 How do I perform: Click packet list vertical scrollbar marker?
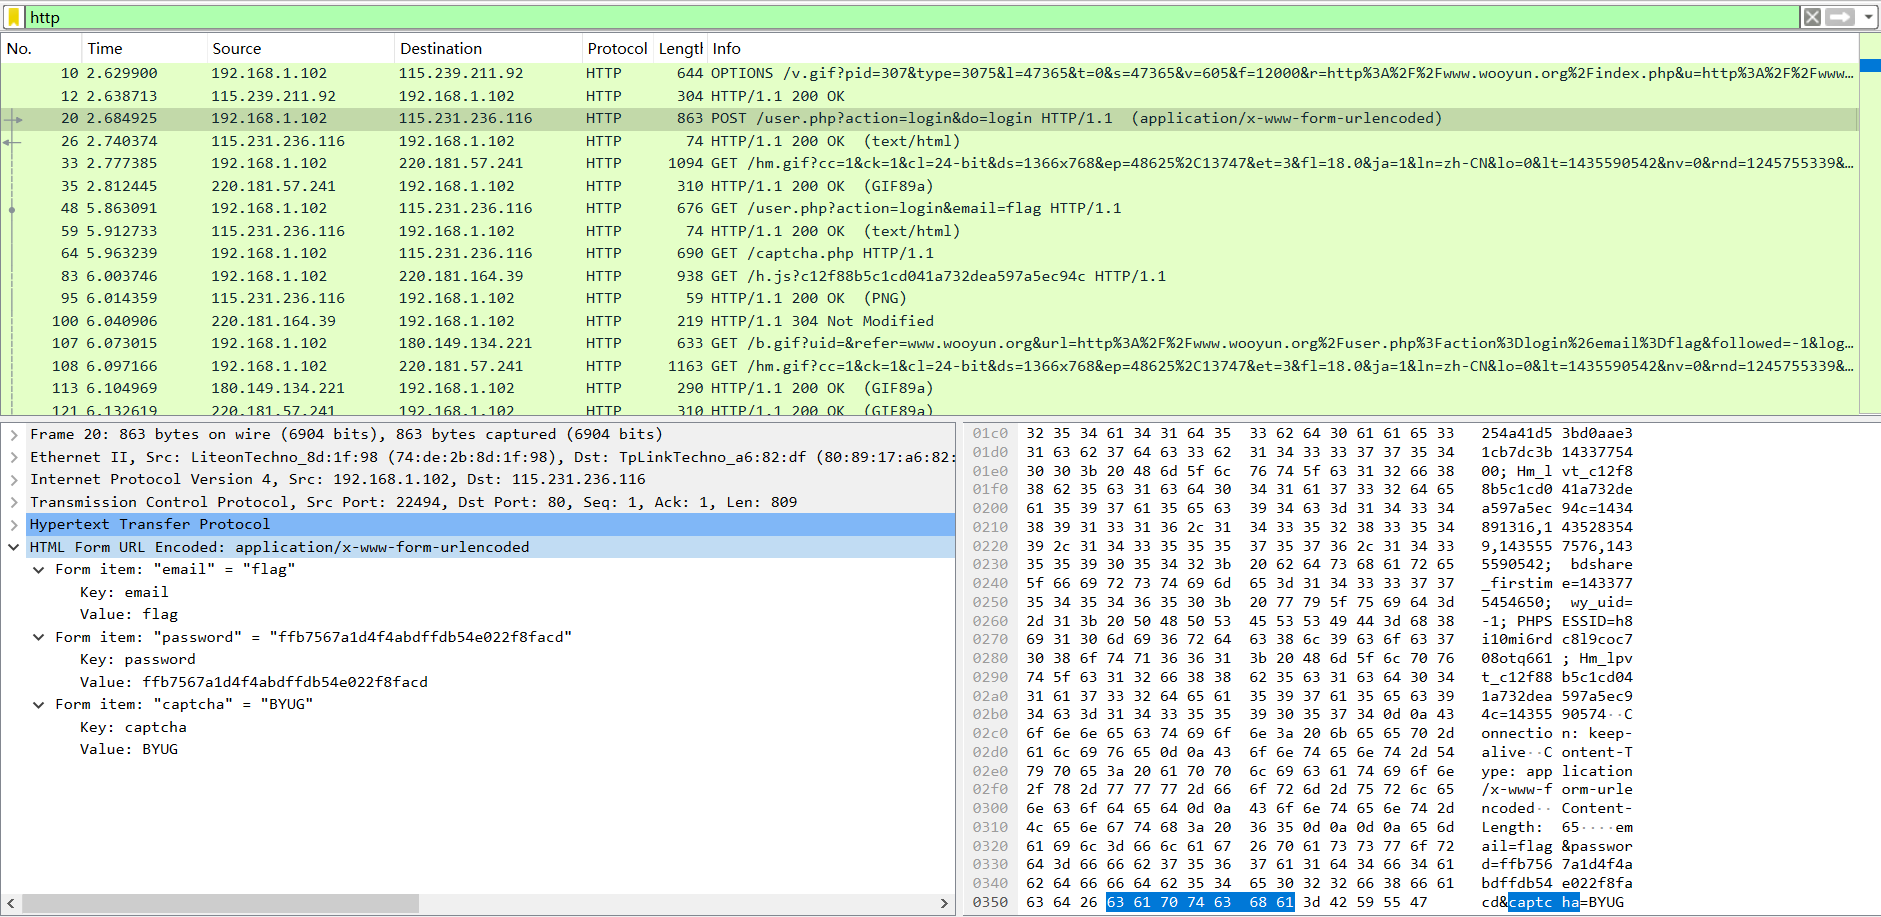[x=1870, y=66]
